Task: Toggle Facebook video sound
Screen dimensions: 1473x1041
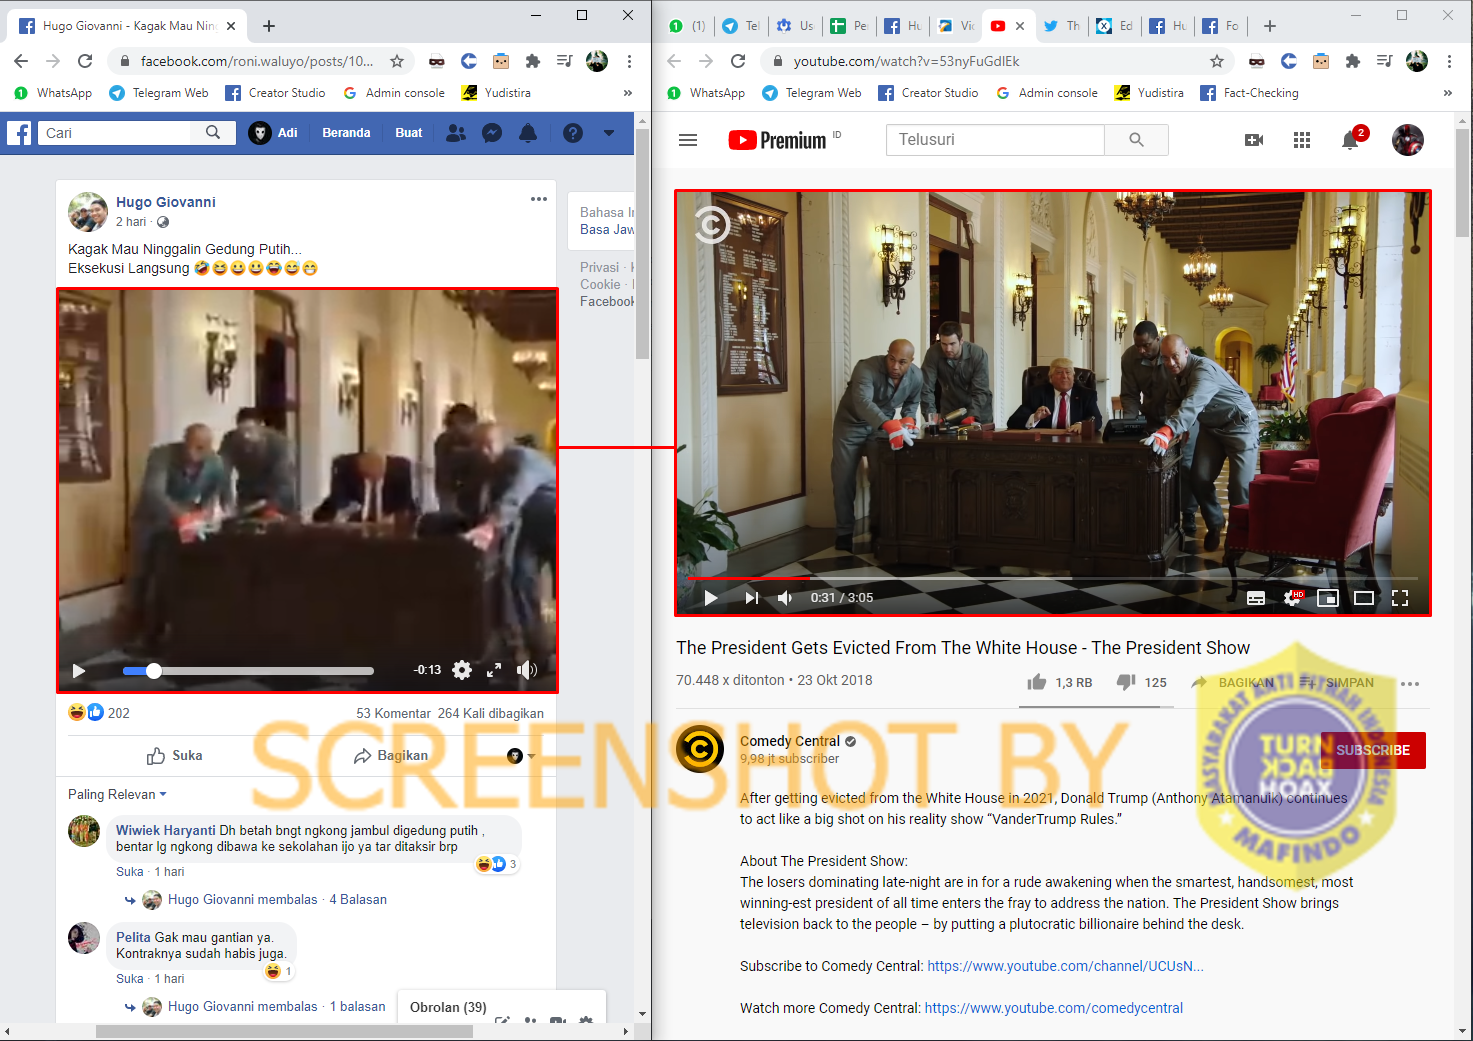Action: point(527,670)
